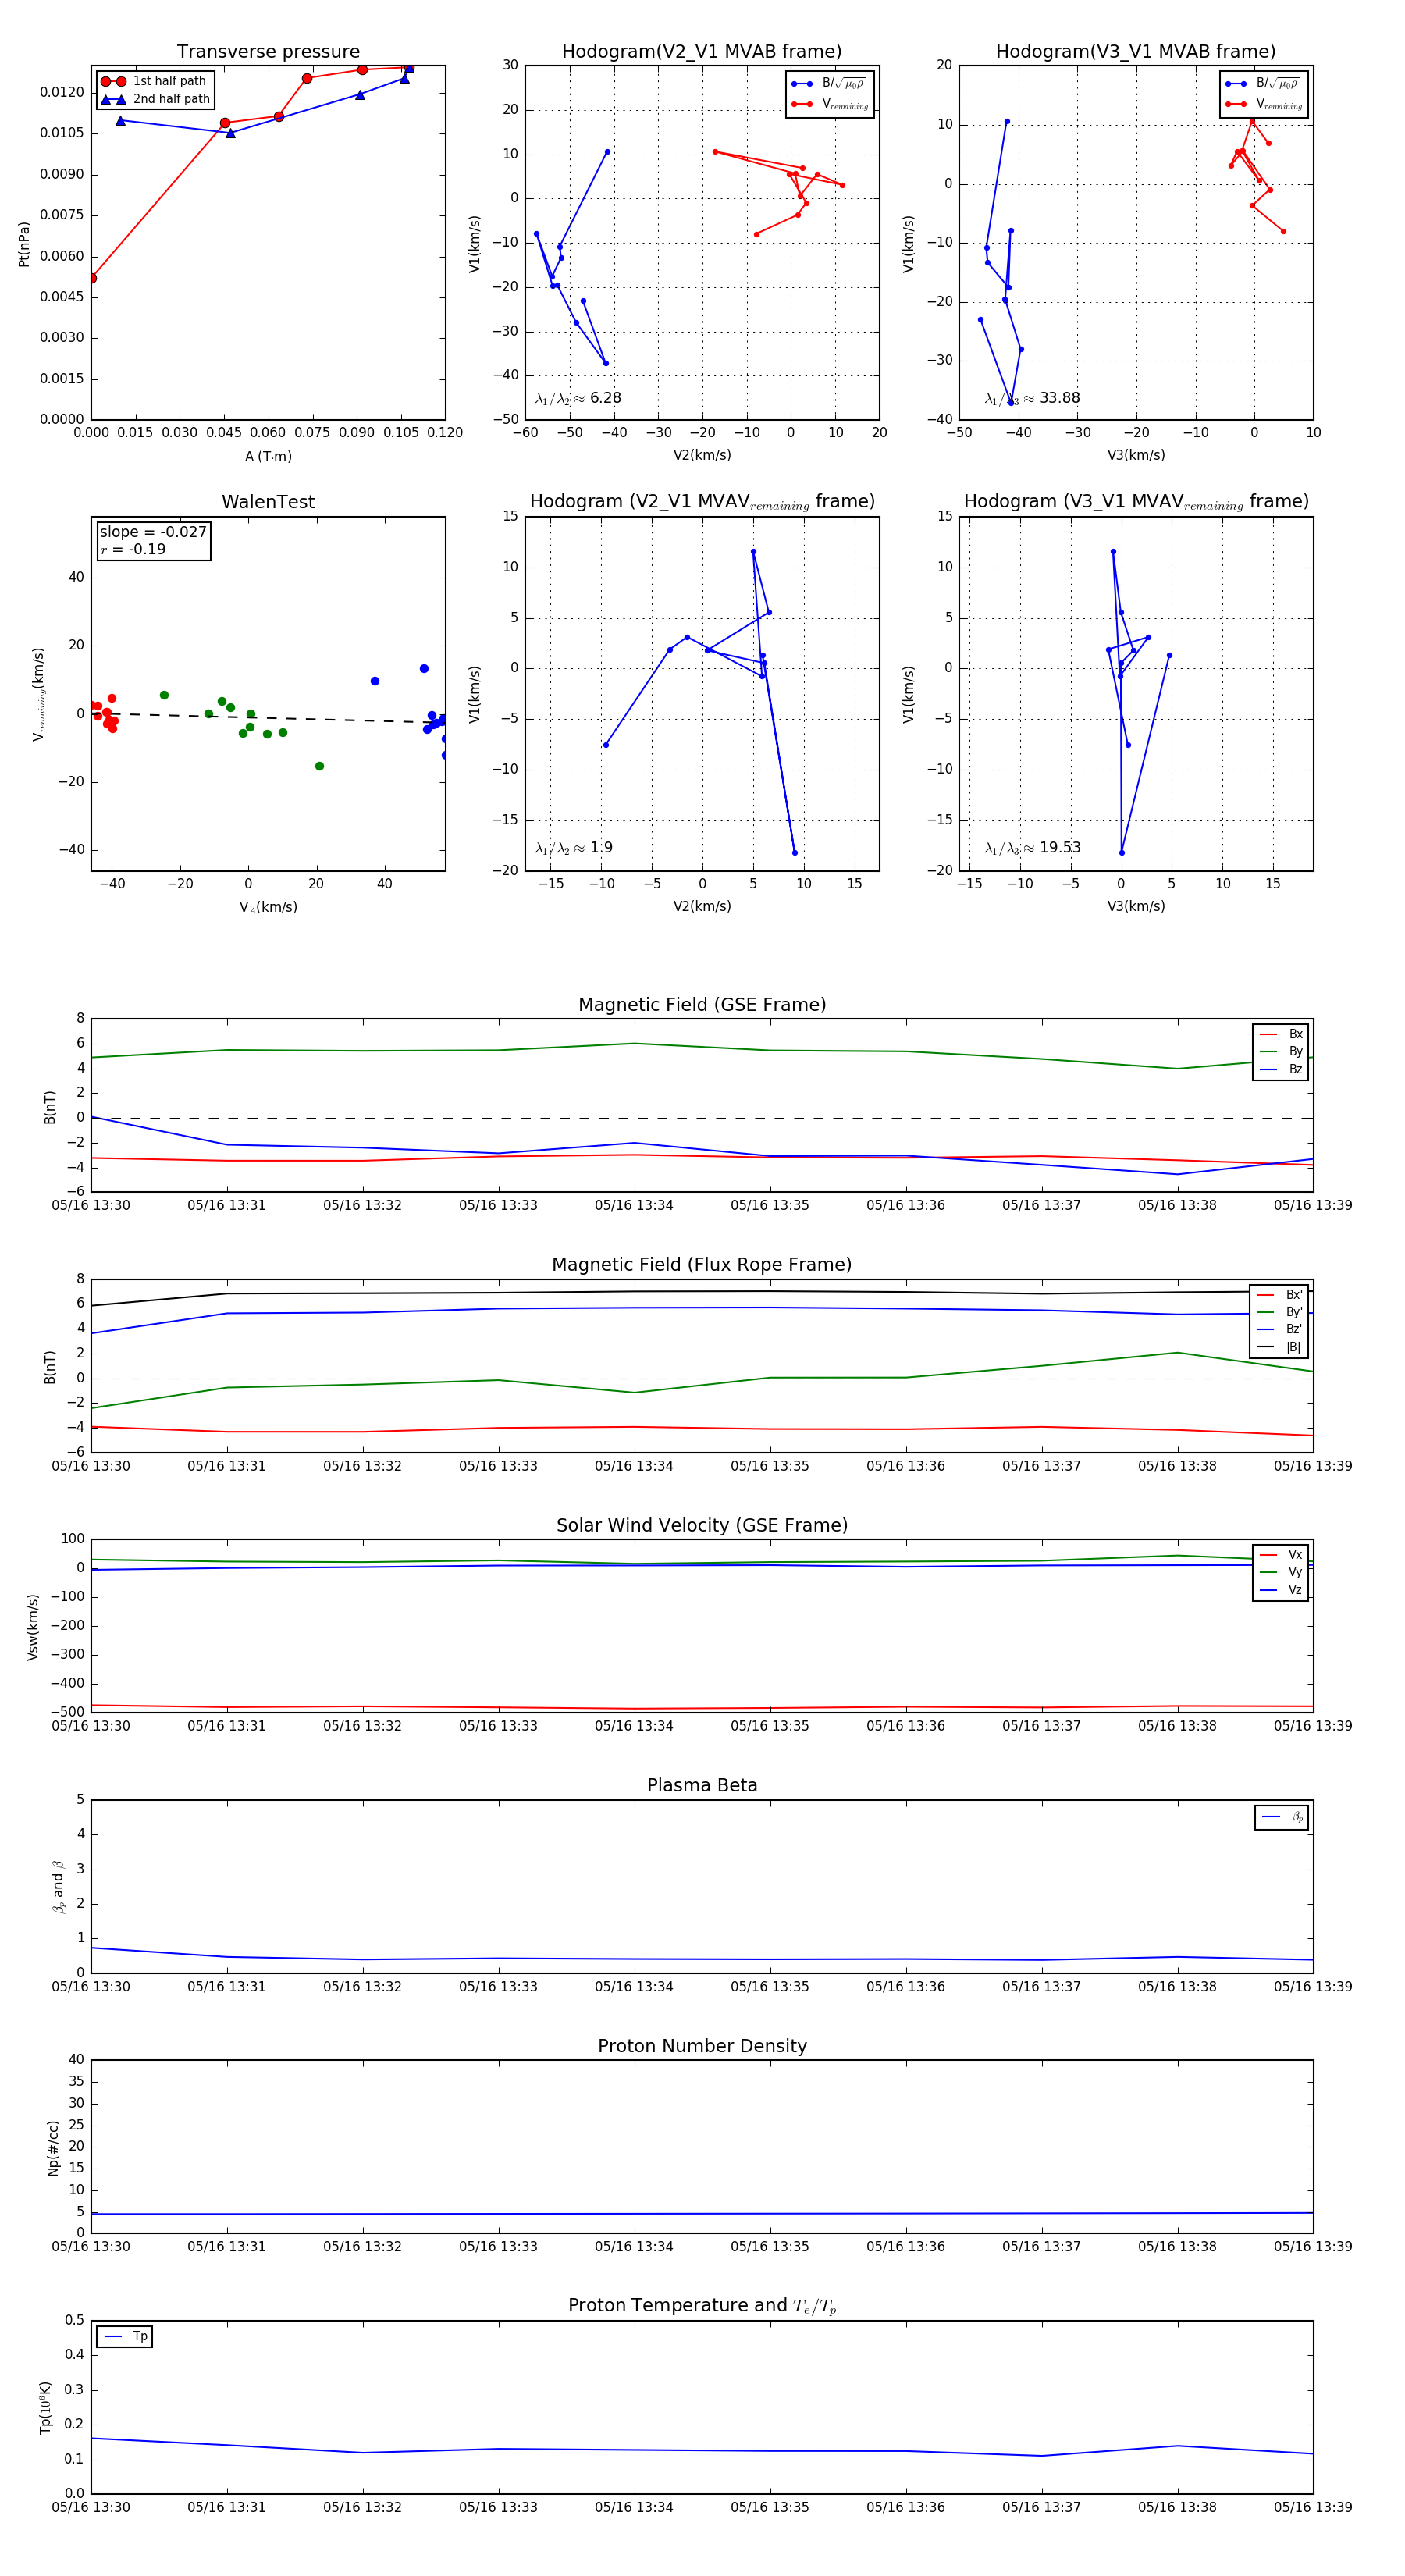Click the 'Hodogram (V2_V1 MVAV remaining frame)' title
Image resolution: width=1405 pixels, height=2576 pixels.
tap(702, 502)
